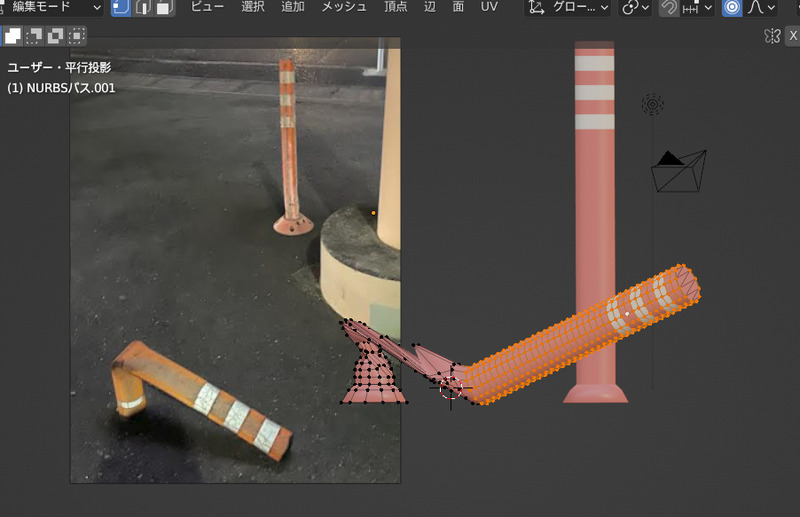This screenshot has width=800, height=517.
Task: Toggle the X axis mirror button
Action: [793, 36]
